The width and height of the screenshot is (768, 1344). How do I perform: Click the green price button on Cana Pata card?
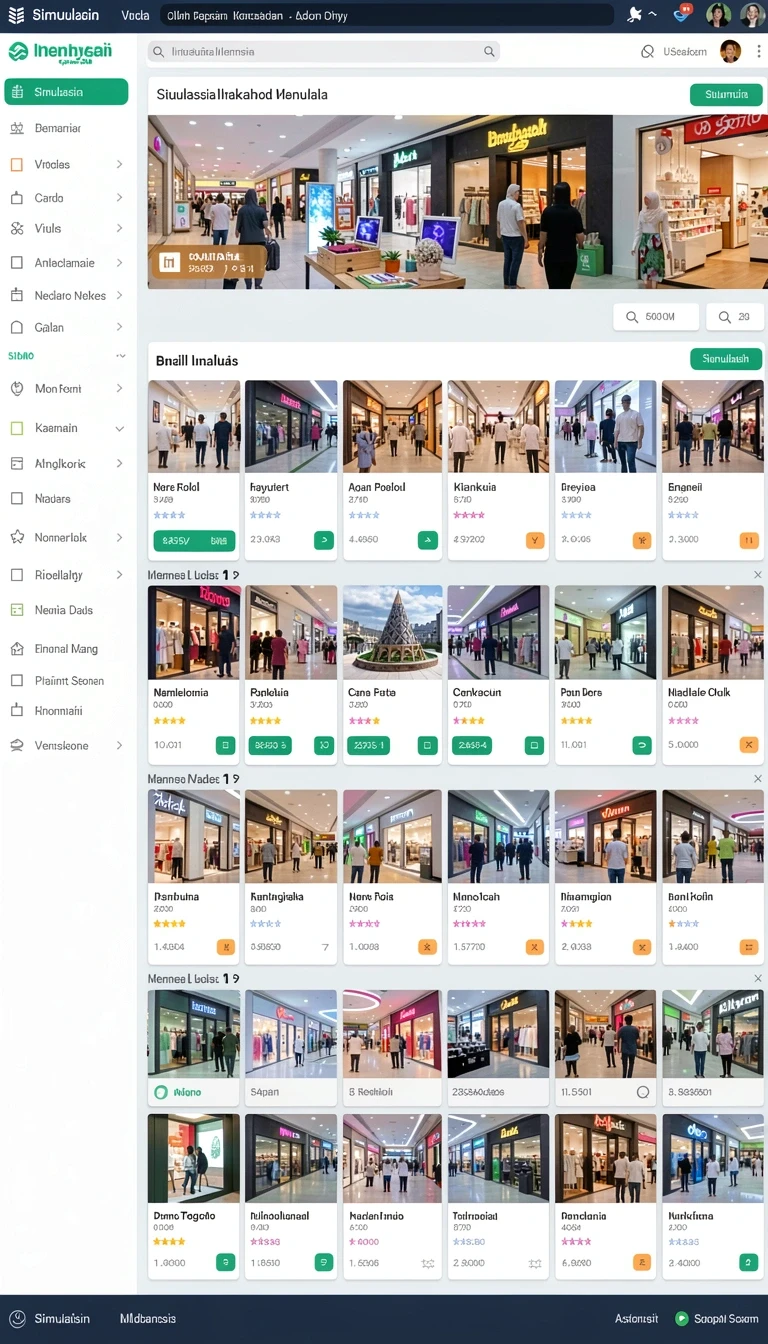click(368, 745)
